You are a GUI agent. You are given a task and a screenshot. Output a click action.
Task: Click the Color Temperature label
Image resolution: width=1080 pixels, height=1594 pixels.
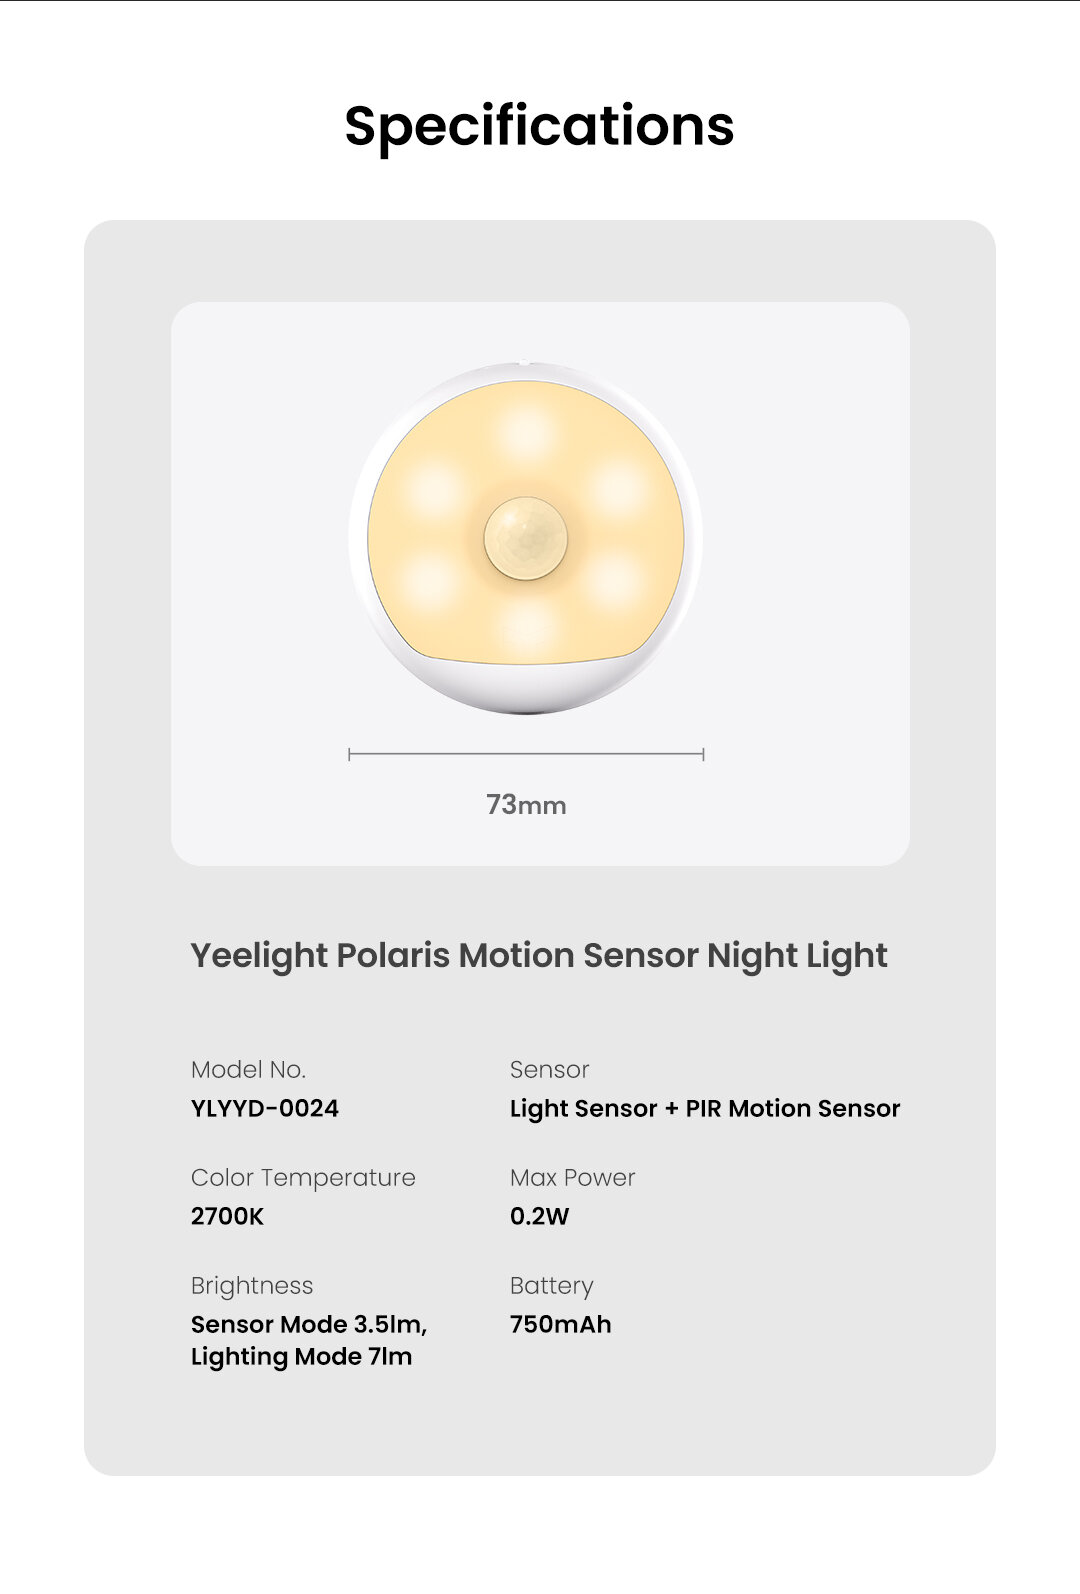303,1178
